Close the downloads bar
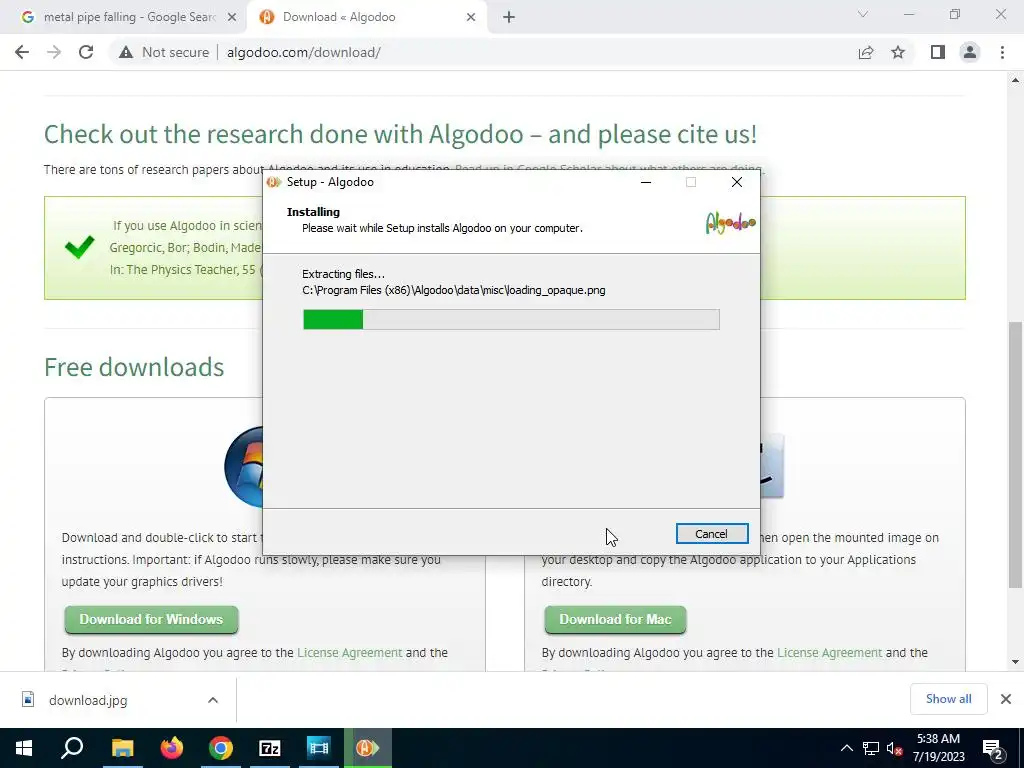This screenshot has width=1024, height=768. pyautogui.click(x=1006, y=699)
